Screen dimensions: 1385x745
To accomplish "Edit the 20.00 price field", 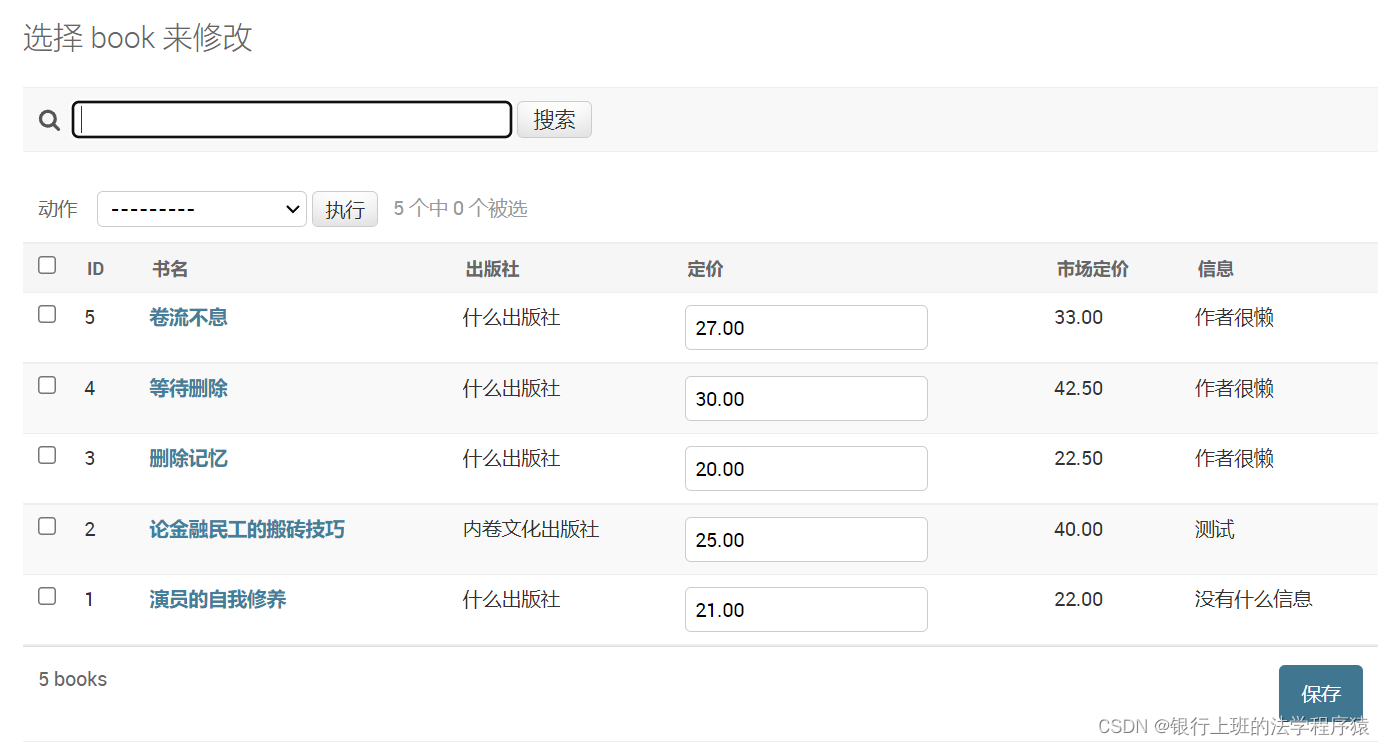I will click(x=806, y=469).
